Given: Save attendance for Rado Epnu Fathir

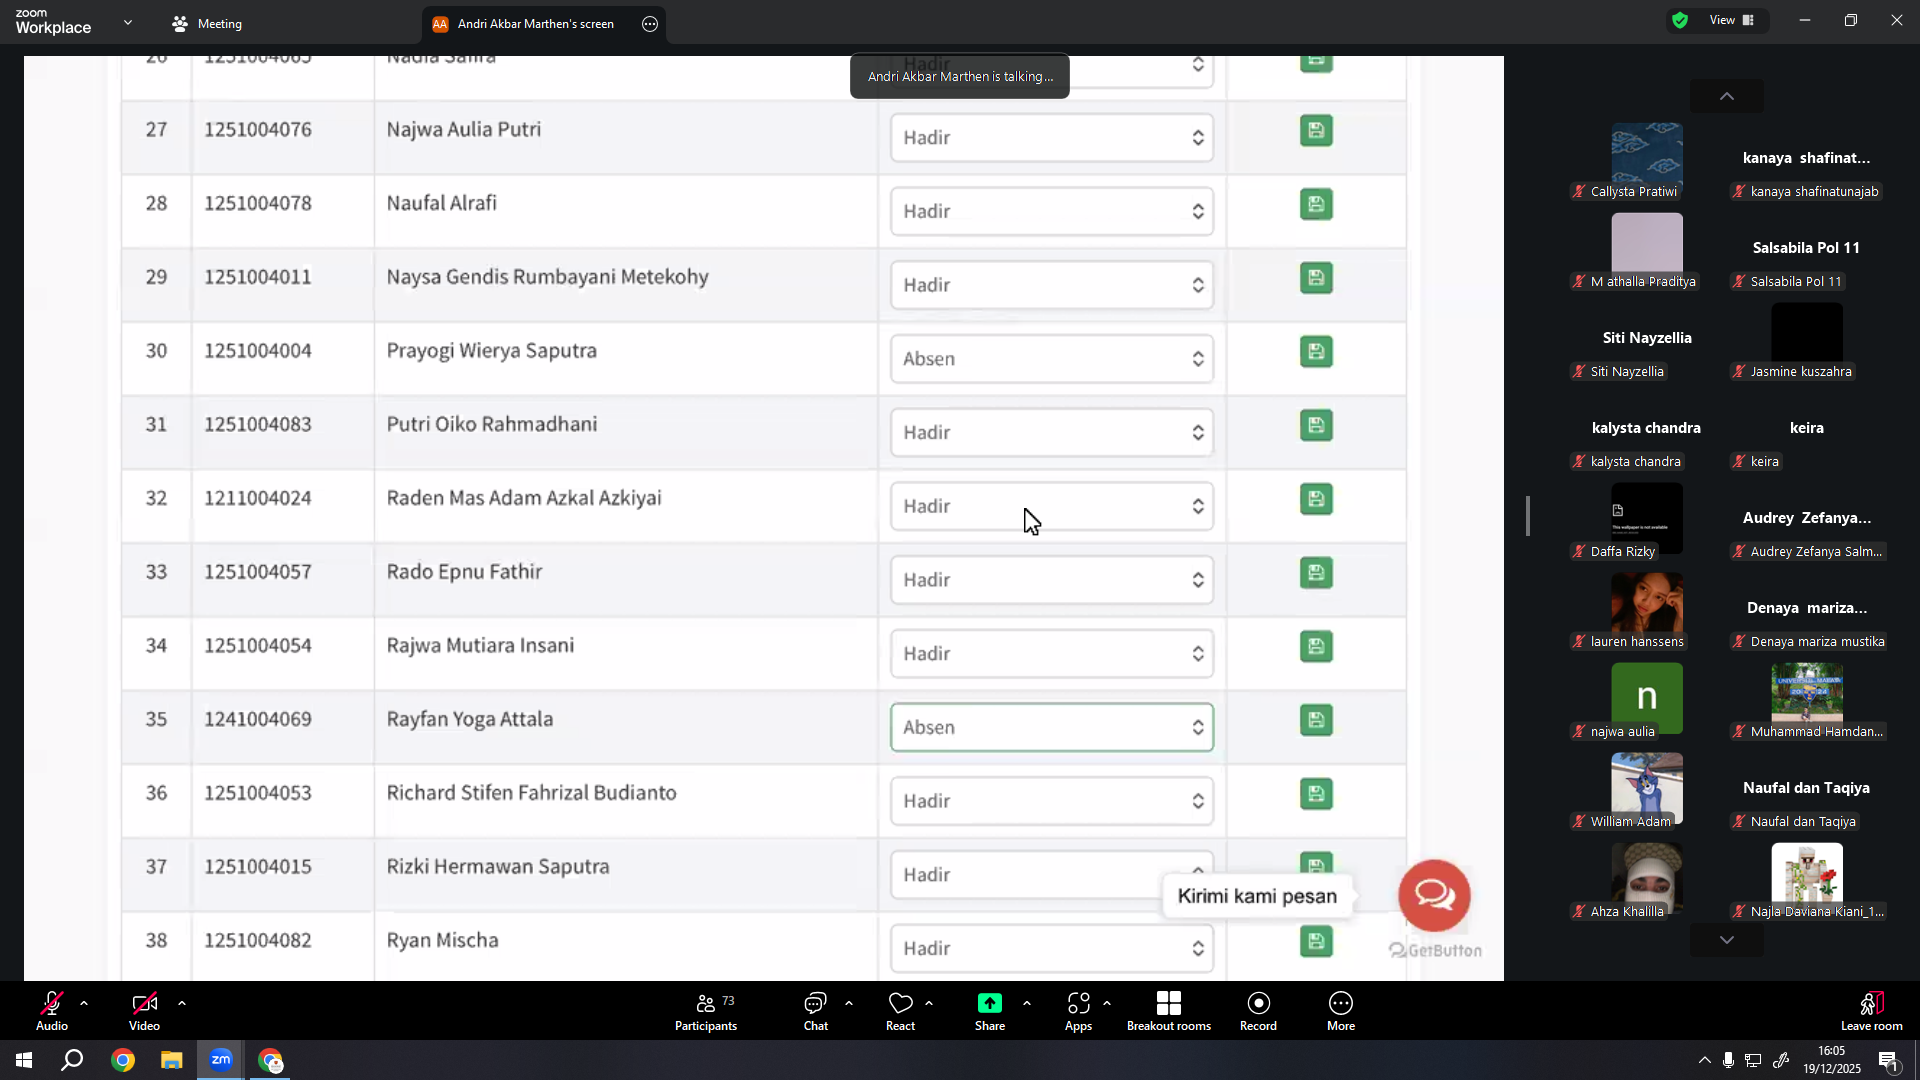Looking at the screenshot, I should point(1316,573).
